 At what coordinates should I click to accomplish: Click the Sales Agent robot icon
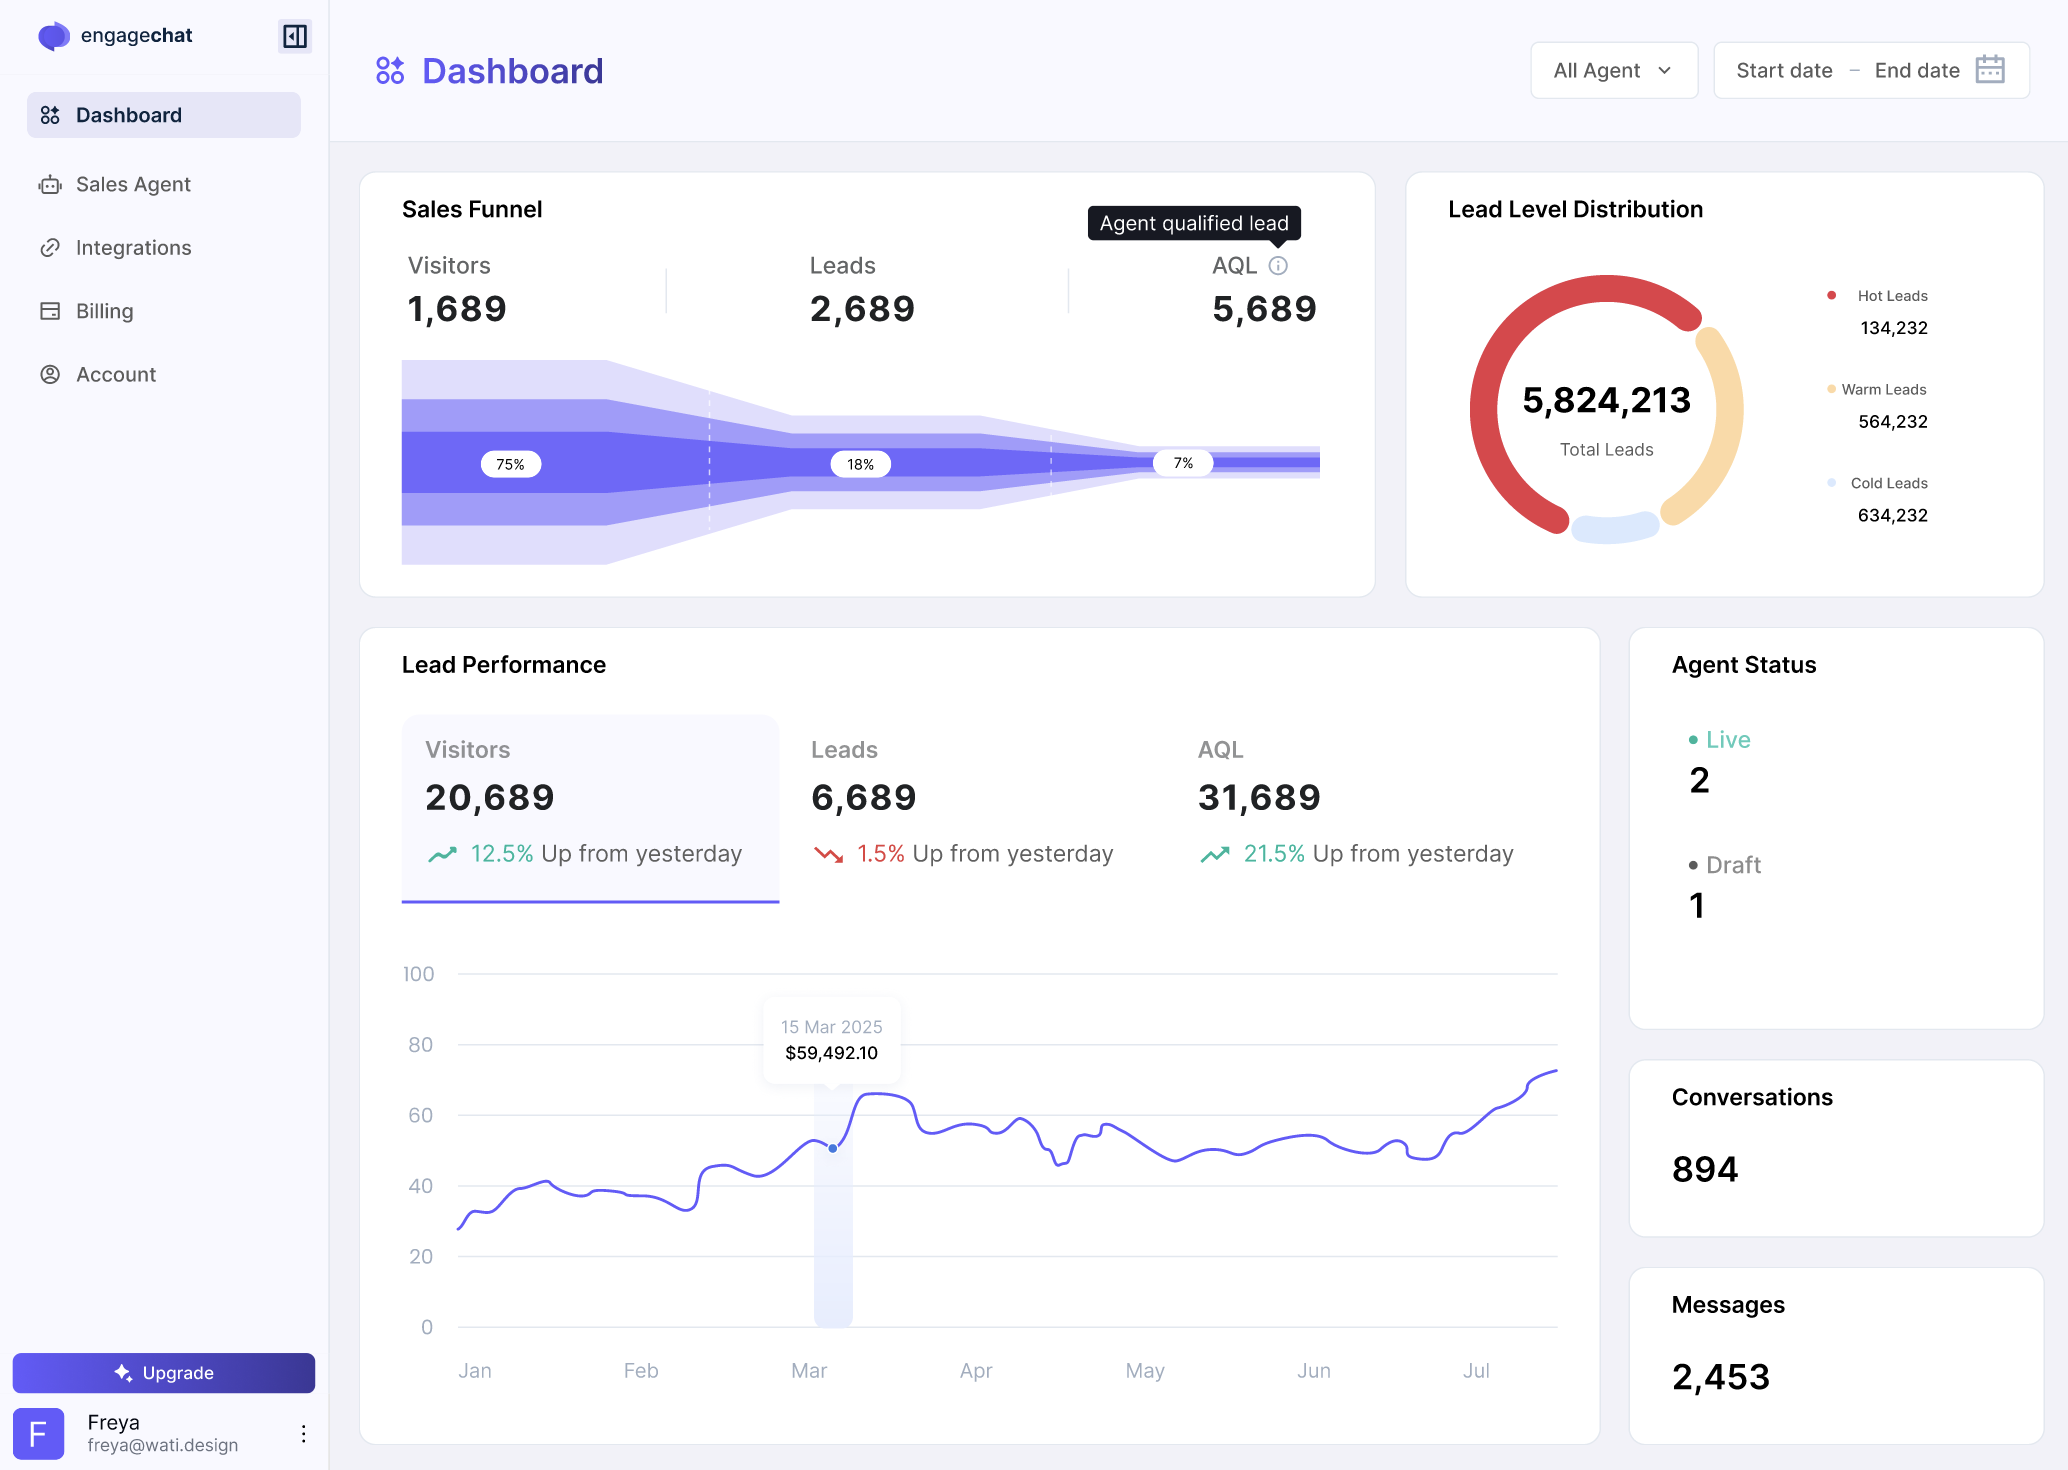[x=50, y=185]
